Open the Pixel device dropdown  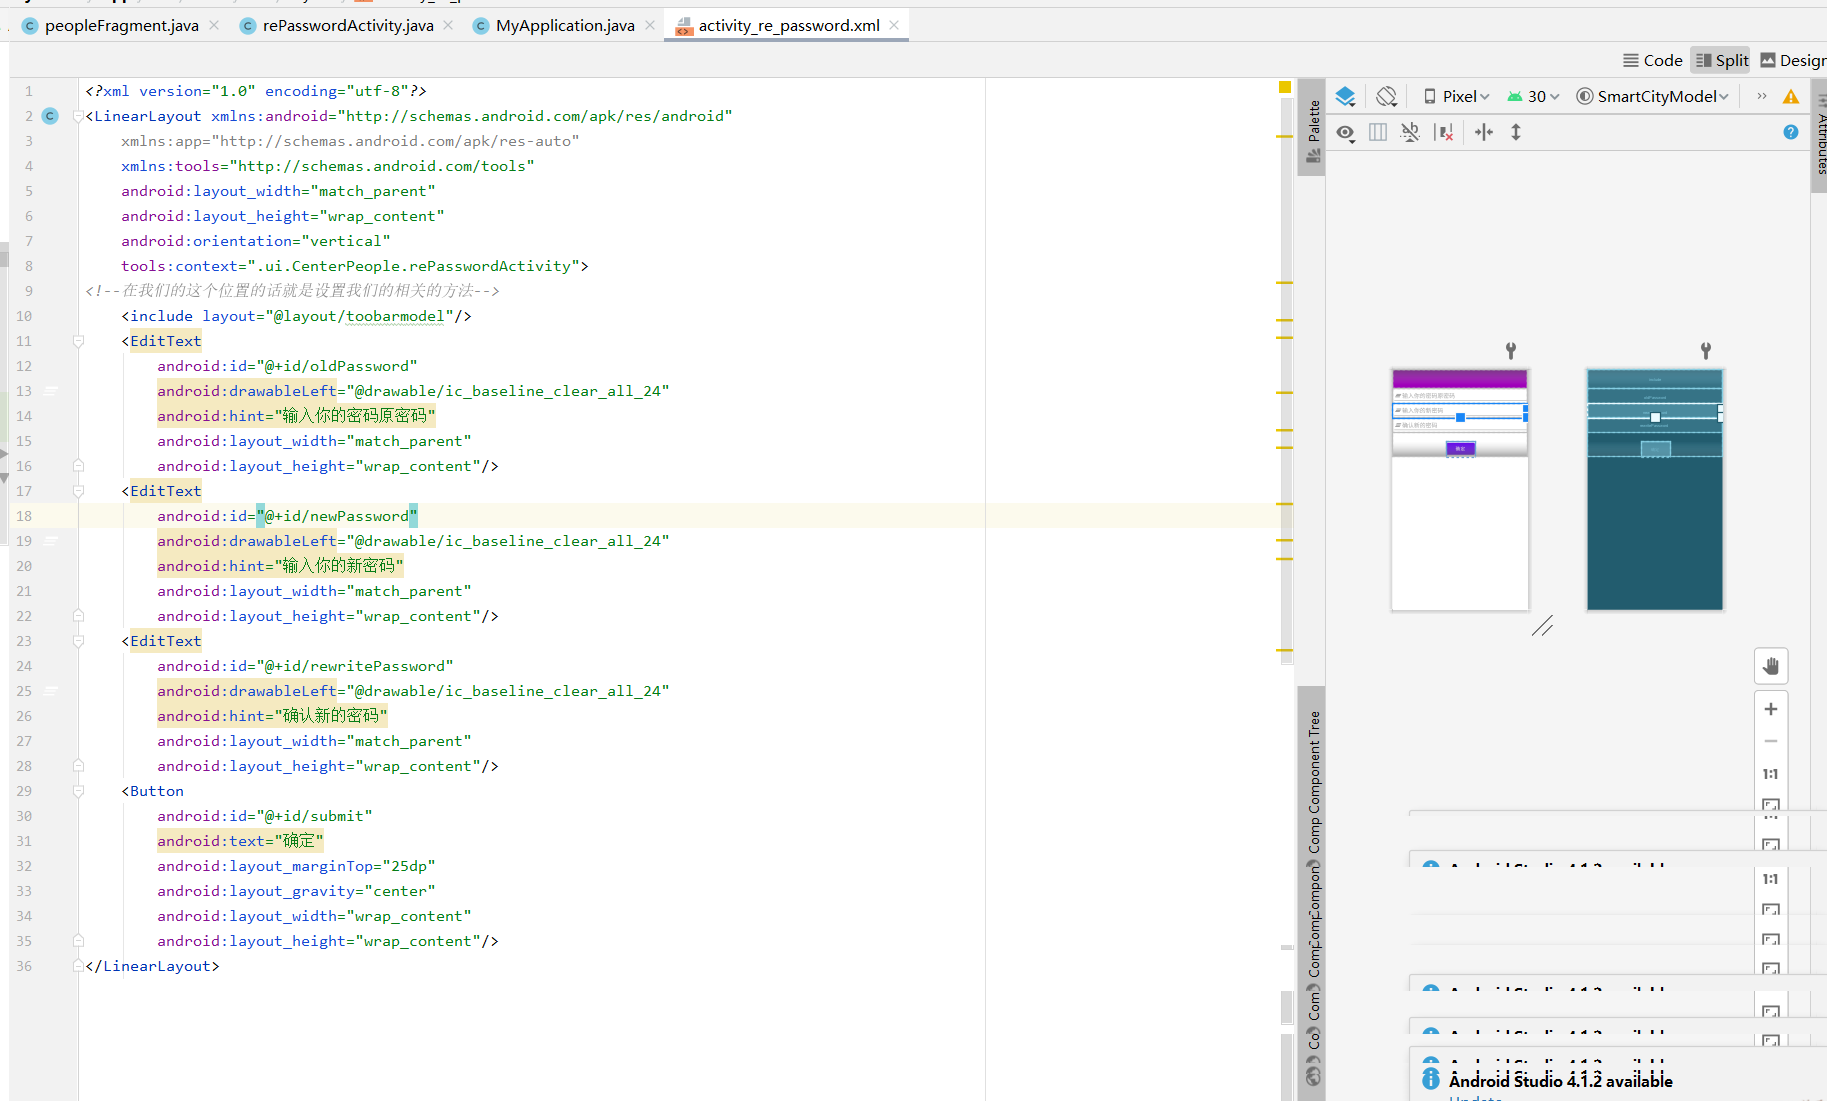point(1455,95)
